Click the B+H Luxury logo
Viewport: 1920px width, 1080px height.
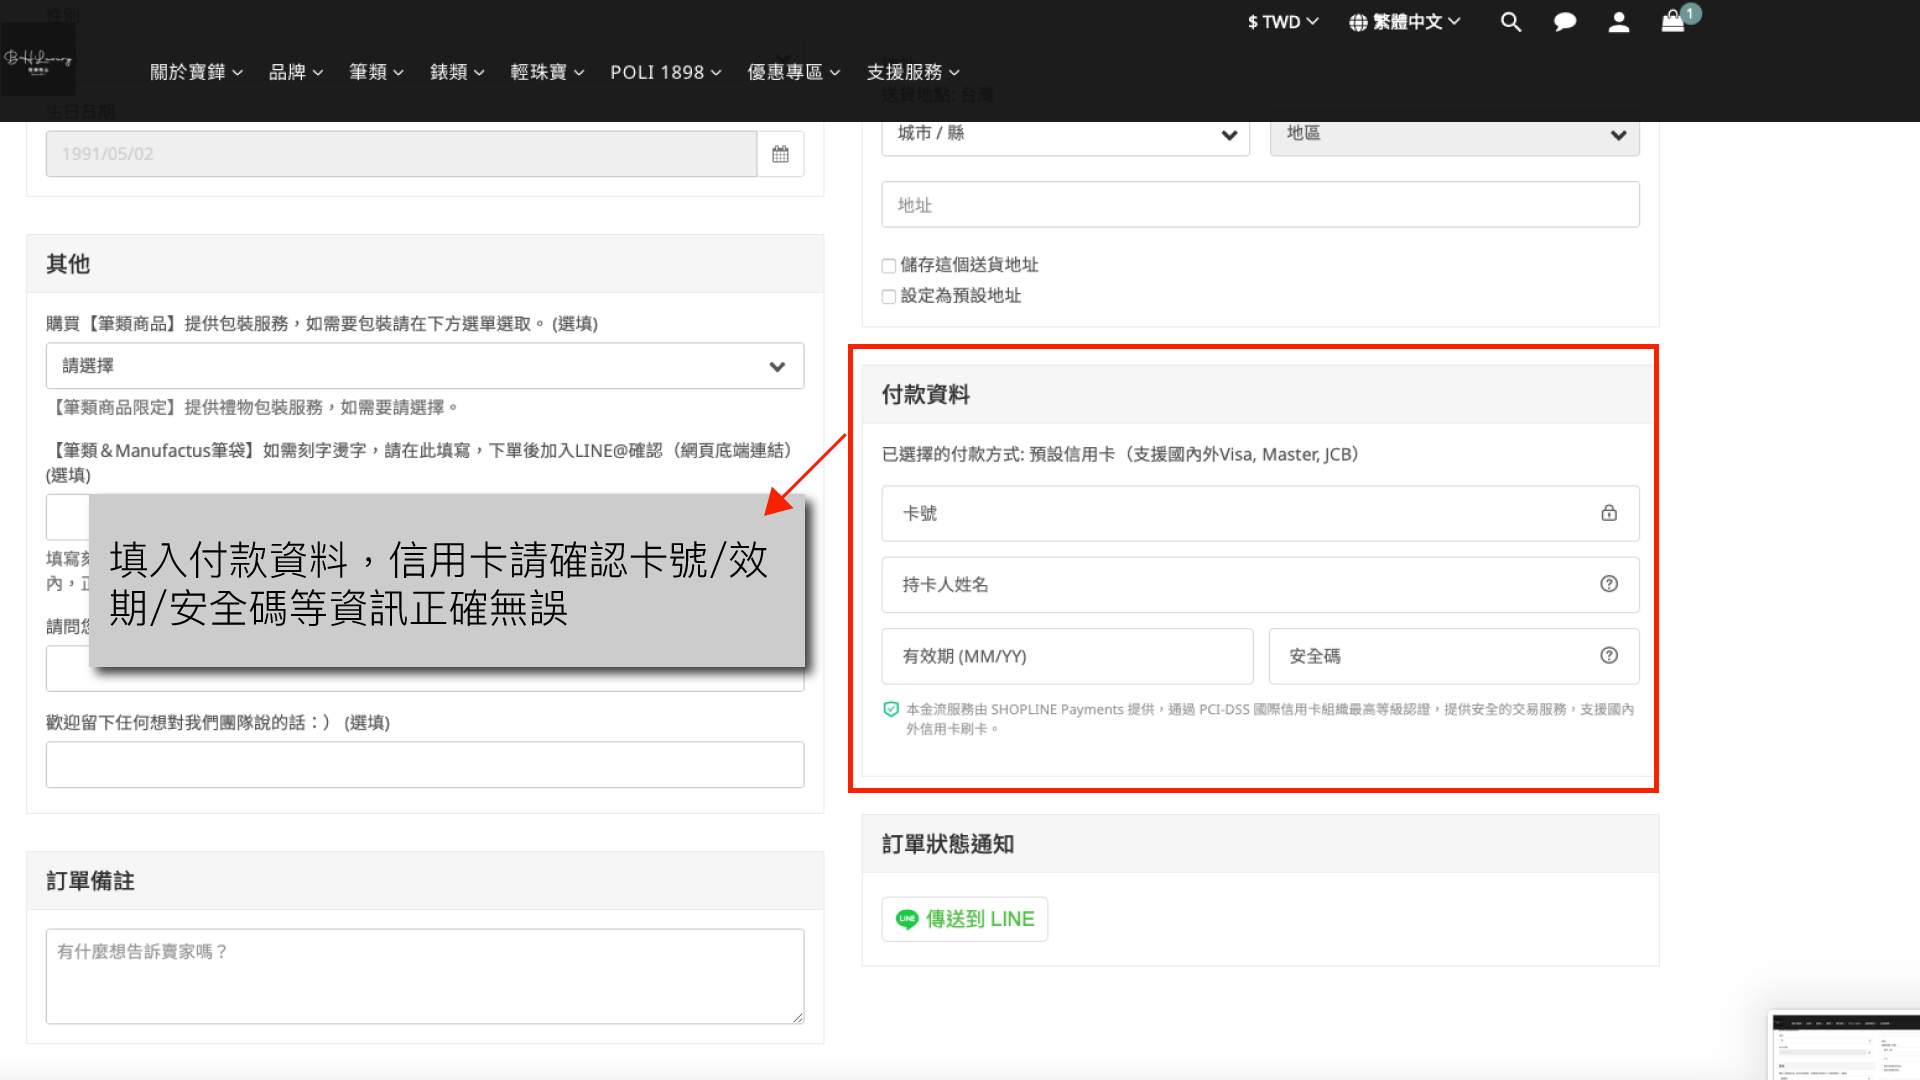tap(38, 60)
